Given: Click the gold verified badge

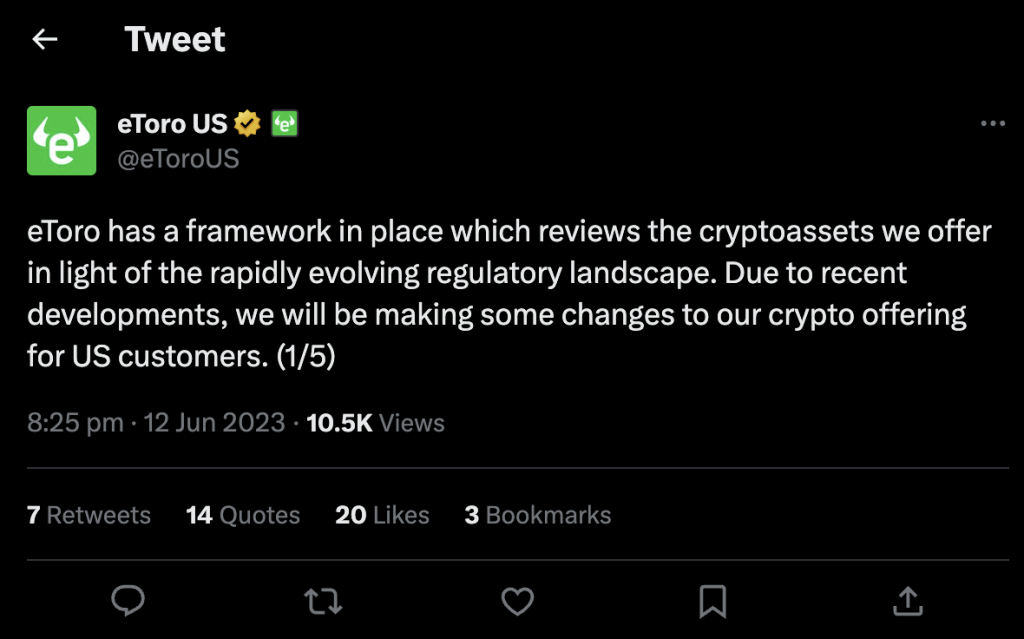Looking at the screenshot, I should 247,124.
